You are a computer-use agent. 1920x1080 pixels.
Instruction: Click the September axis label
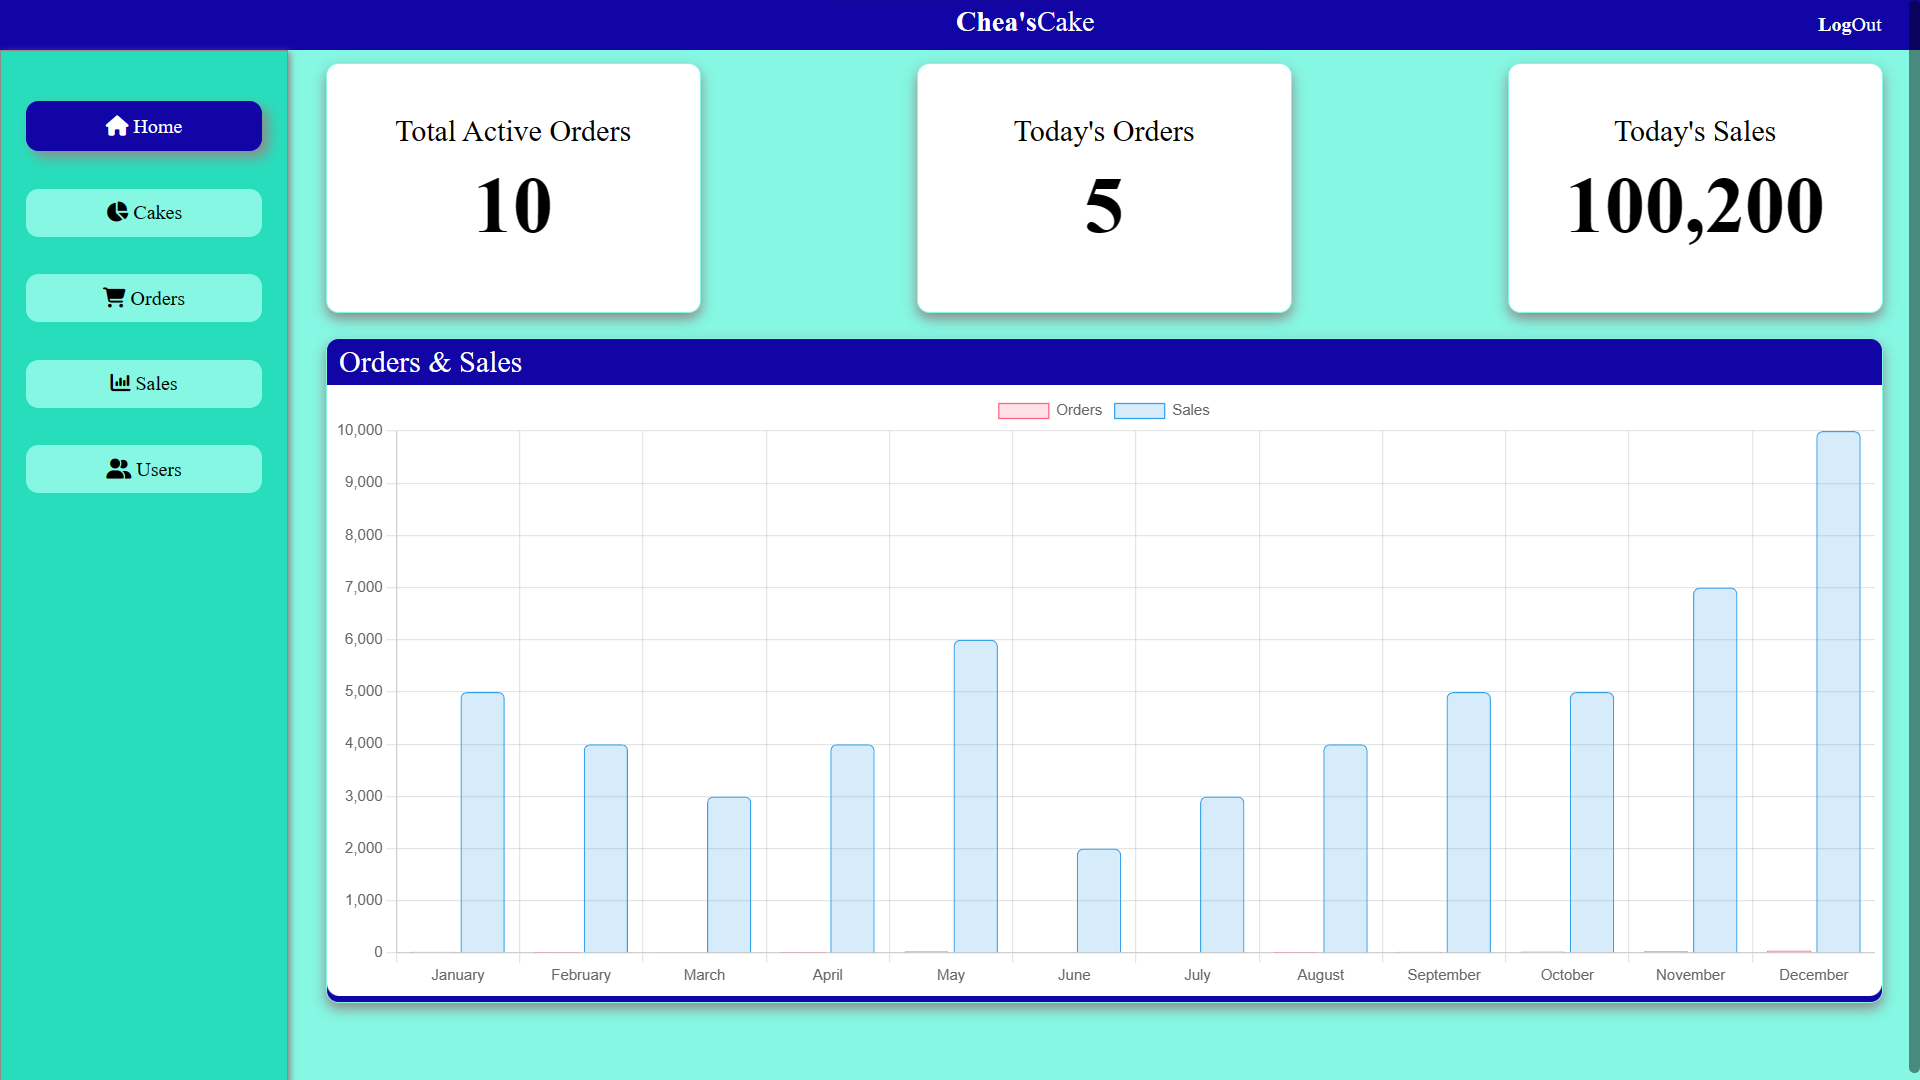pos(1444,975)
